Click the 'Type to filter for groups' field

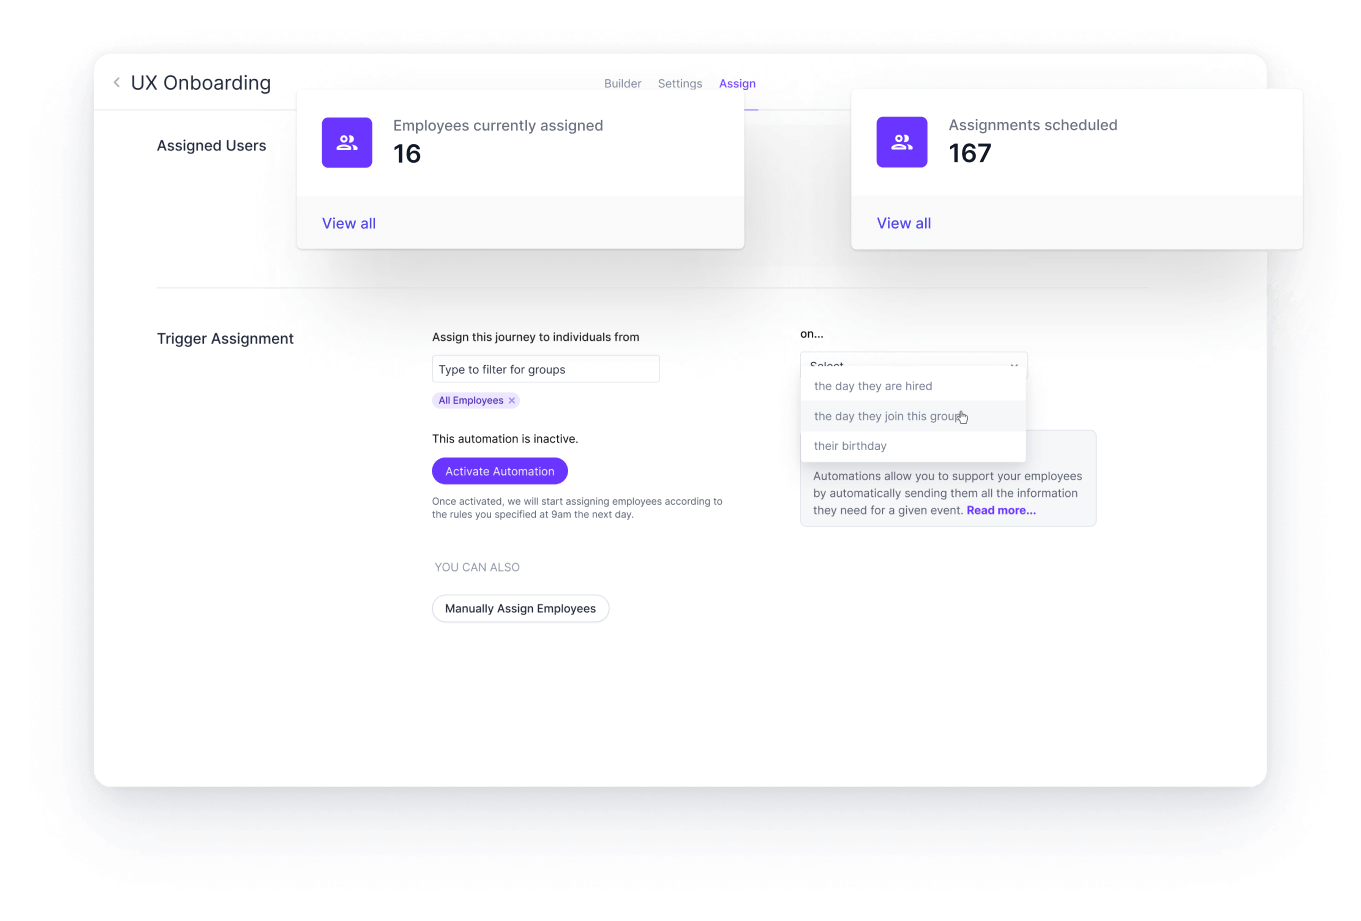[x=545, y=369]
